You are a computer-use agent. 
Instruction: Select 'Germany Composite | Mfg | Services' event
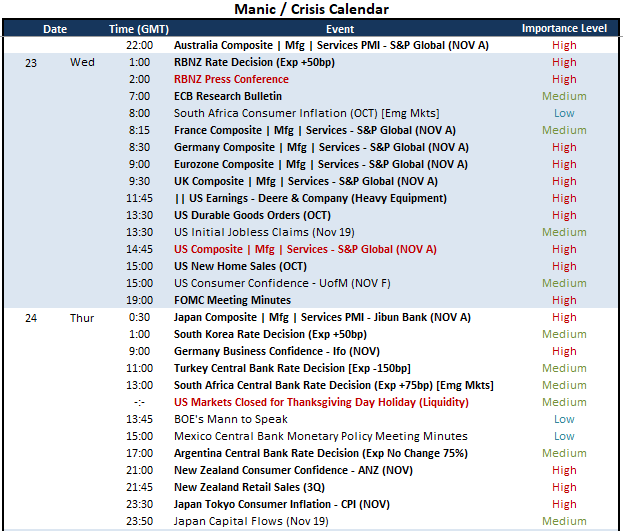tap(321, 147)
